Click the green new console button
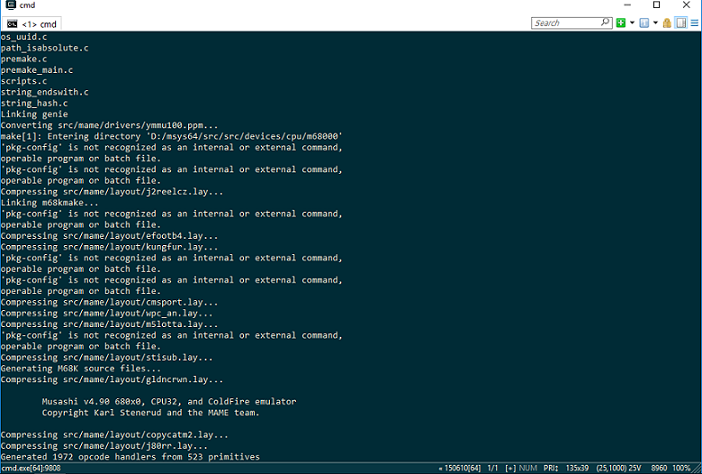 621,22
